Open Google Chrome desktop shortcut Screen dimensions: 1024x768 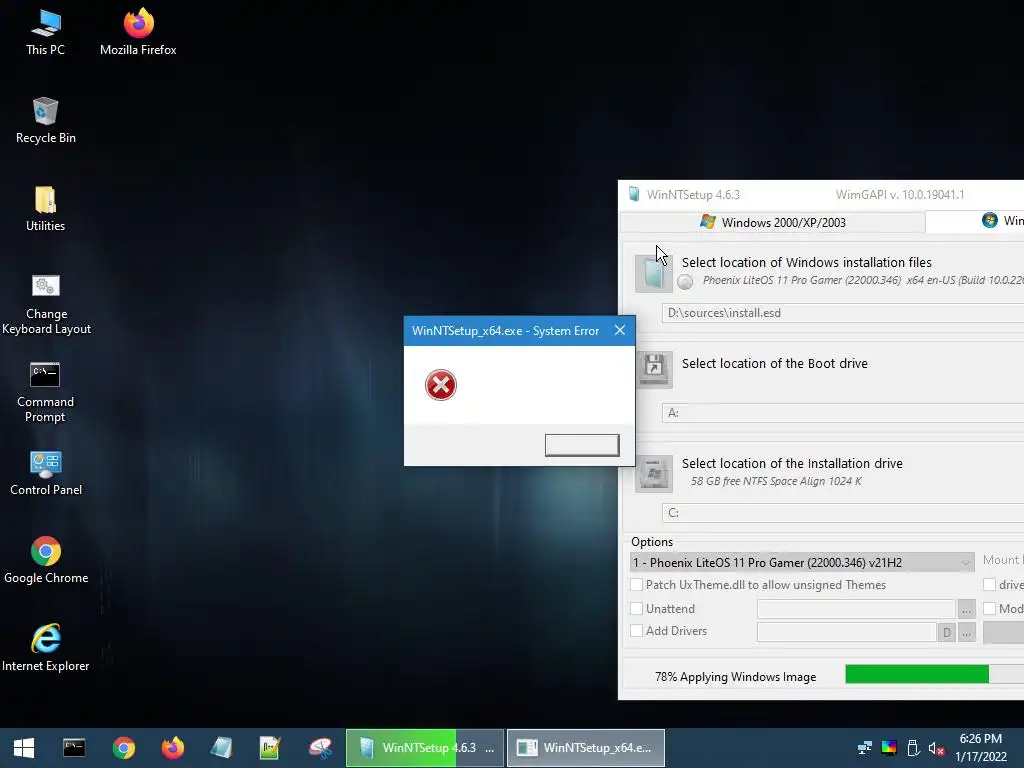[x=46, y=561]
